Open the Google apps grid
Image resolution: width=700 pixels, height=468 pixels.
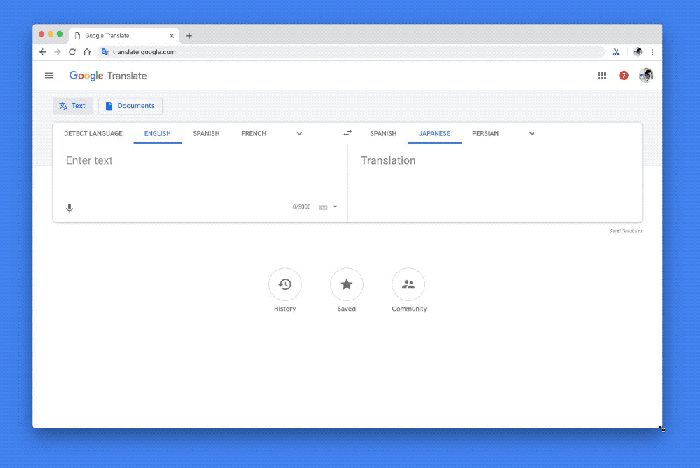click(601, 75)
